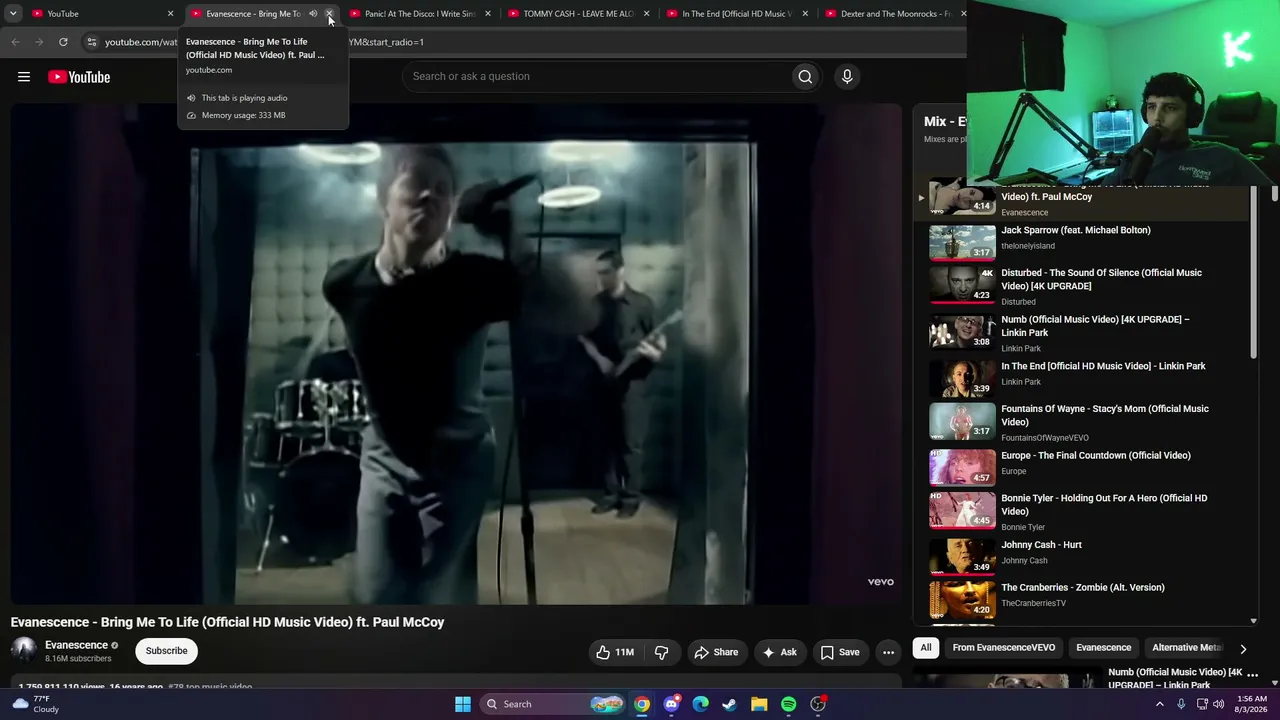Image resolution: width=1280 pixels, height=720 pixels.
Task: Click the video player to pause
Action: [456, 355]
